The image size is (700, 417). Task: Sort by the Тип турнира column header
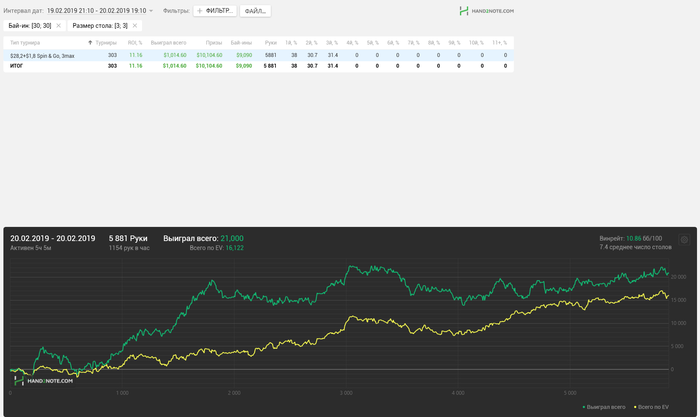point(25,43)
